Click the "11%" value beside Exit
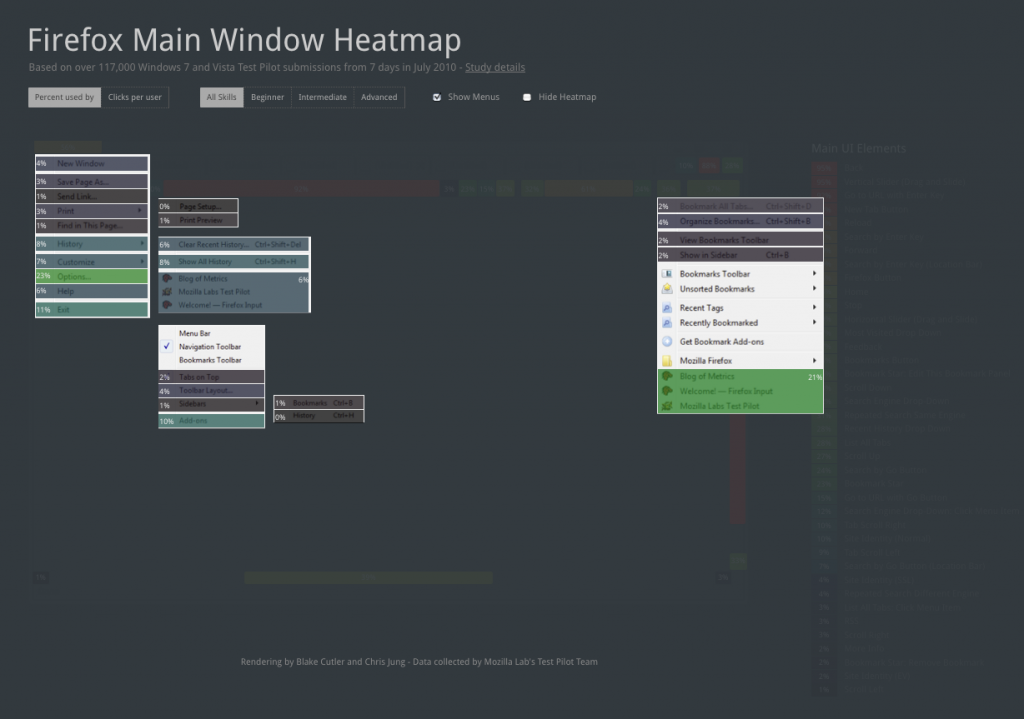 (43, 310)
